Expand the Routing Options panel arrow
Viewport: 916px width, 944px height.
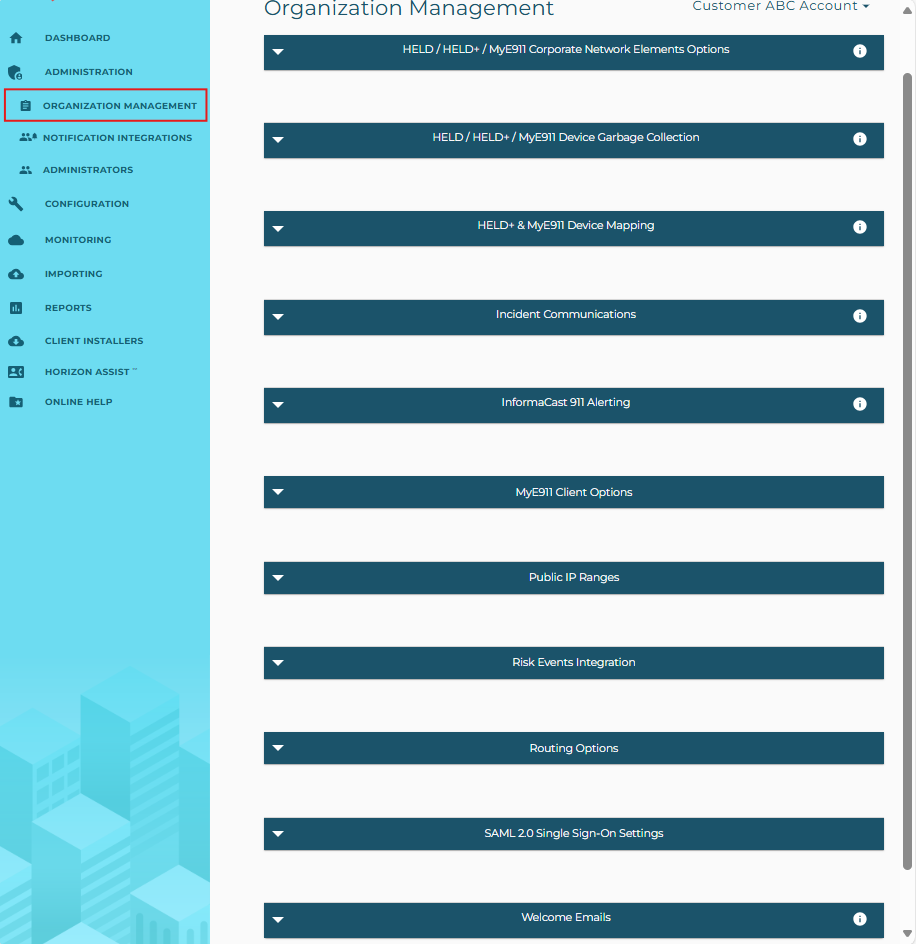[278, 749]
